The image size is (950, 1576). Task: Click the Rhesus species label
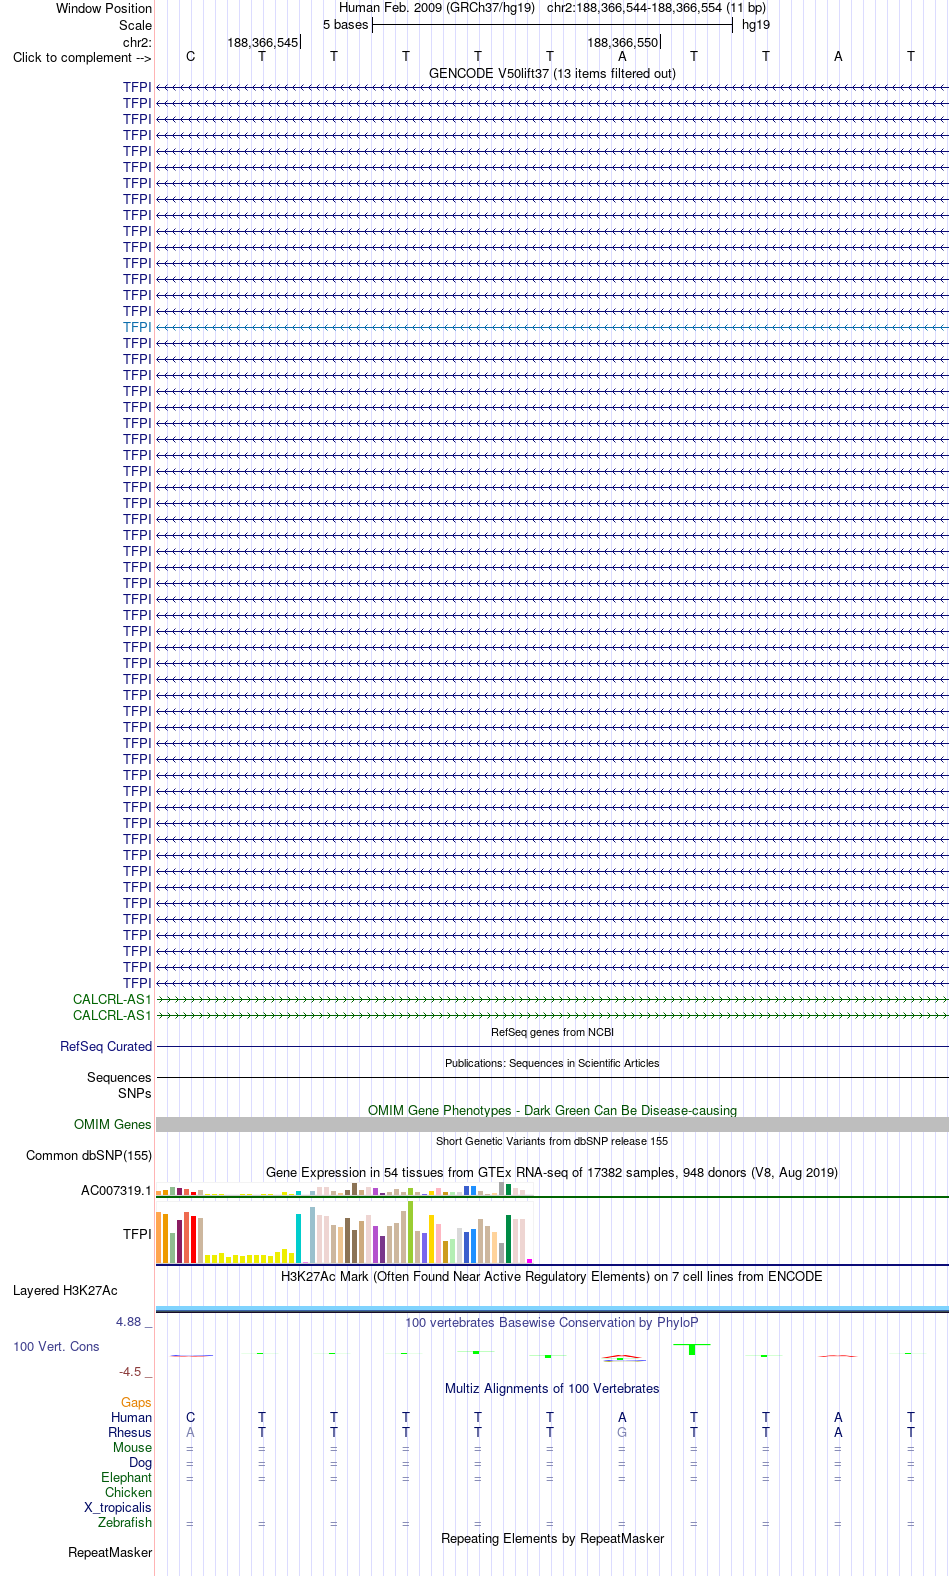click(130, 1432)
